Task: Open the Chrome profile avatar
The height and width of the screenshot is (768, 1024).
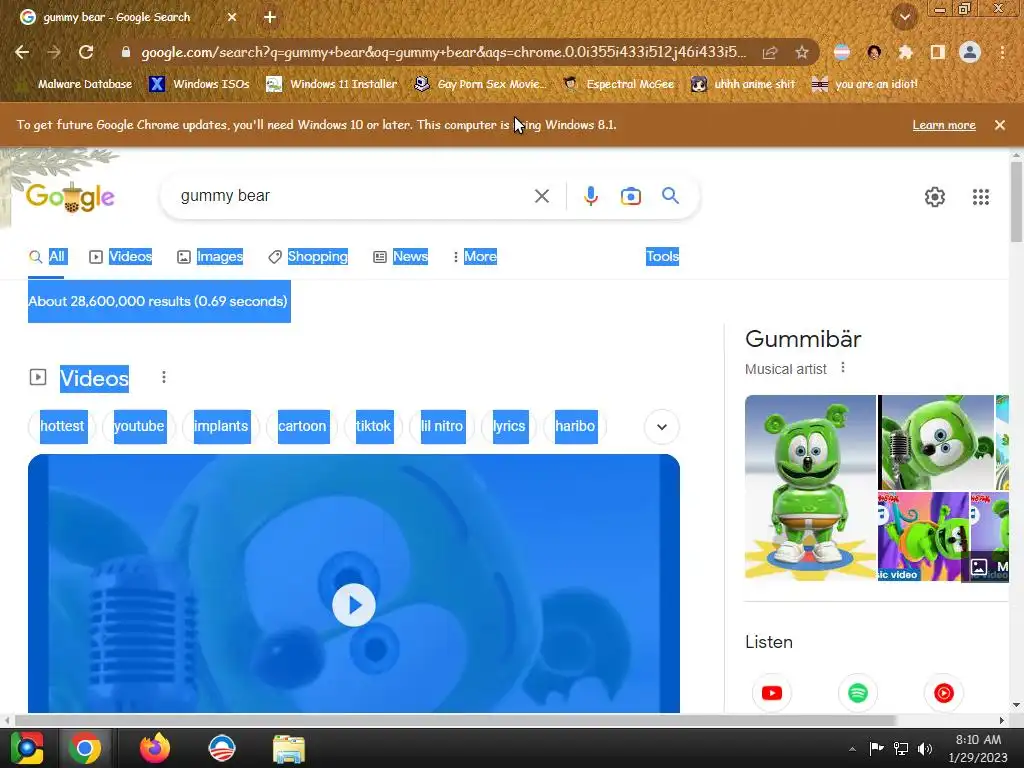Action: [x=969, y=52]
